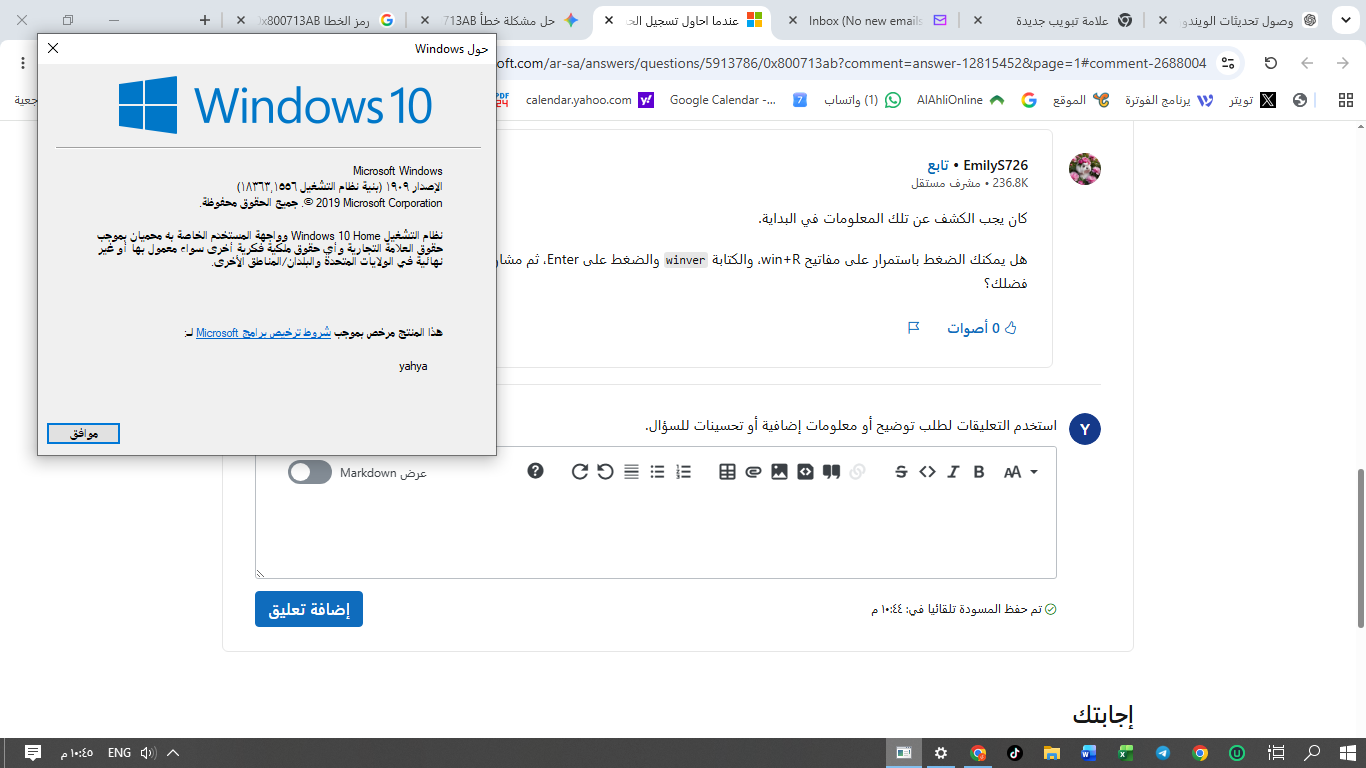This screenshot has height=768, width=1366.
Task: Show hidden system tray icons chevron
Action: point(172,753)
